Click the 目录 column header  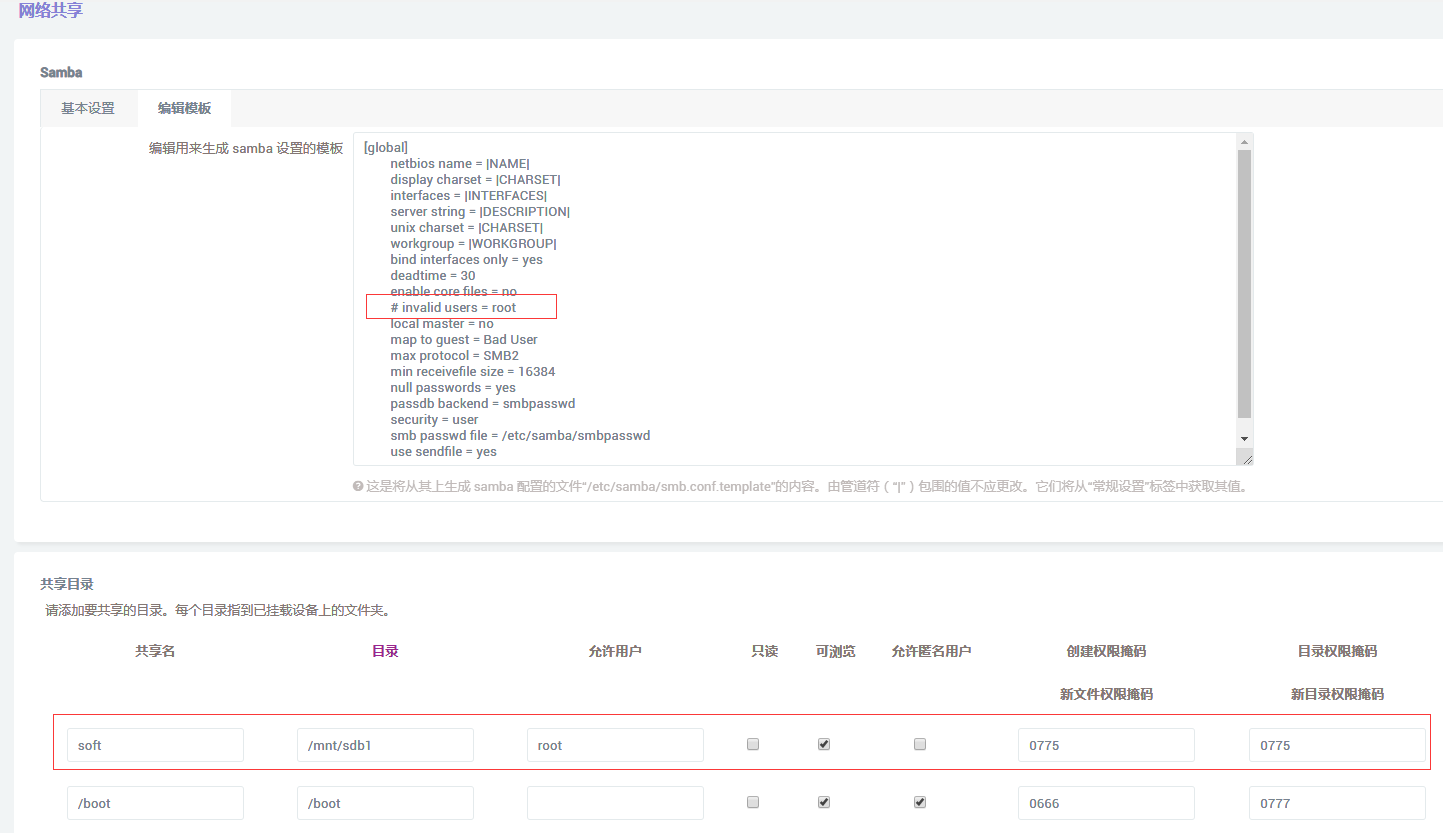(385, 651)
